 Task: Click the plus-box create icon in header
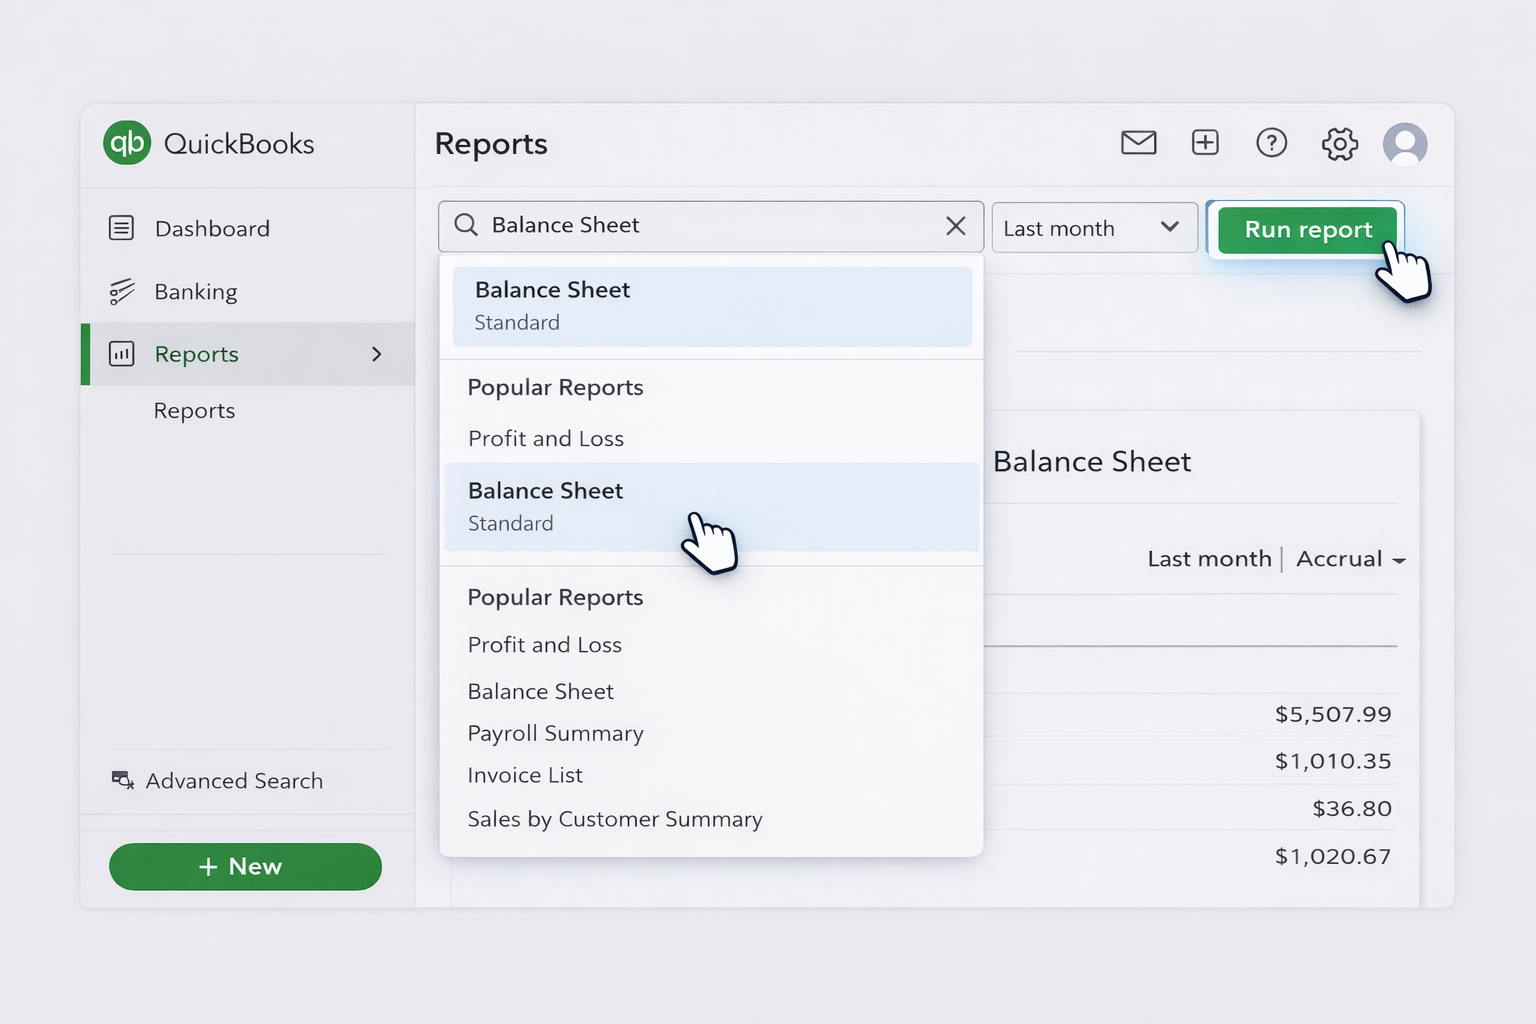[1205, 143]
